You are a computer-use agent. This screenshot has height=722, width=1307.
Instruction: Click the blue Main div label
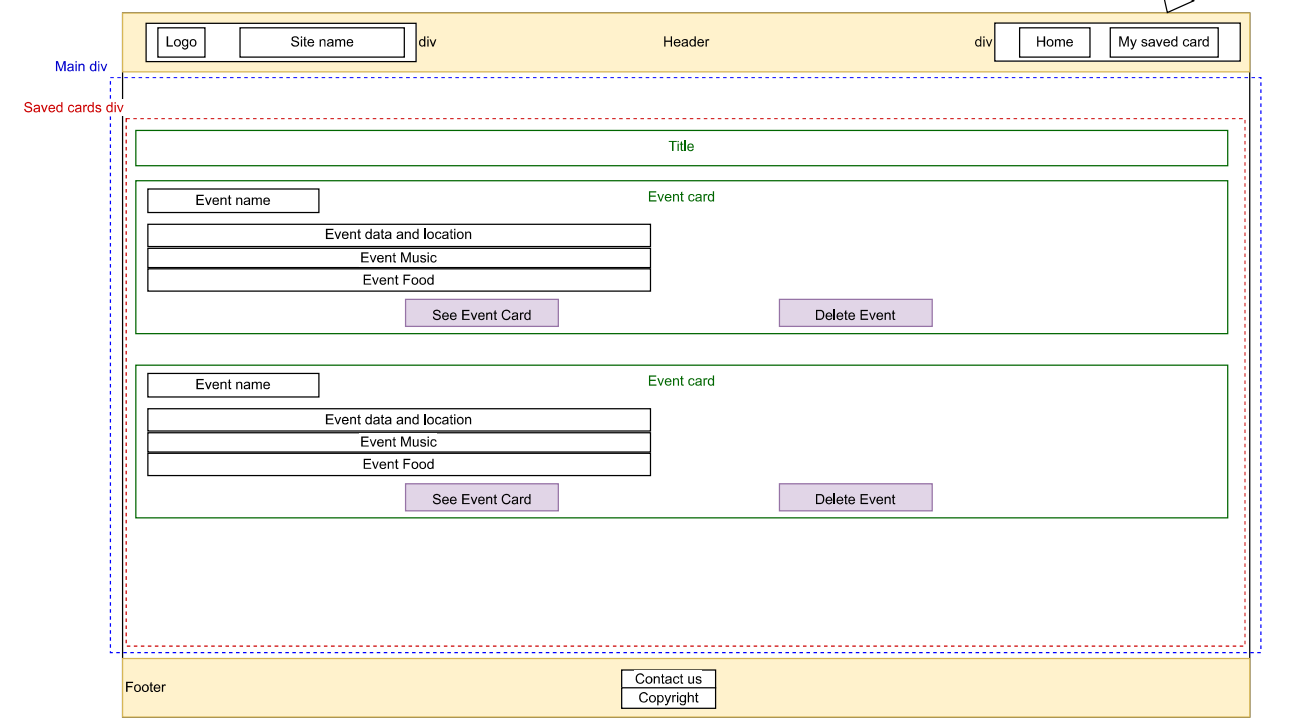(x=81, y=66)
